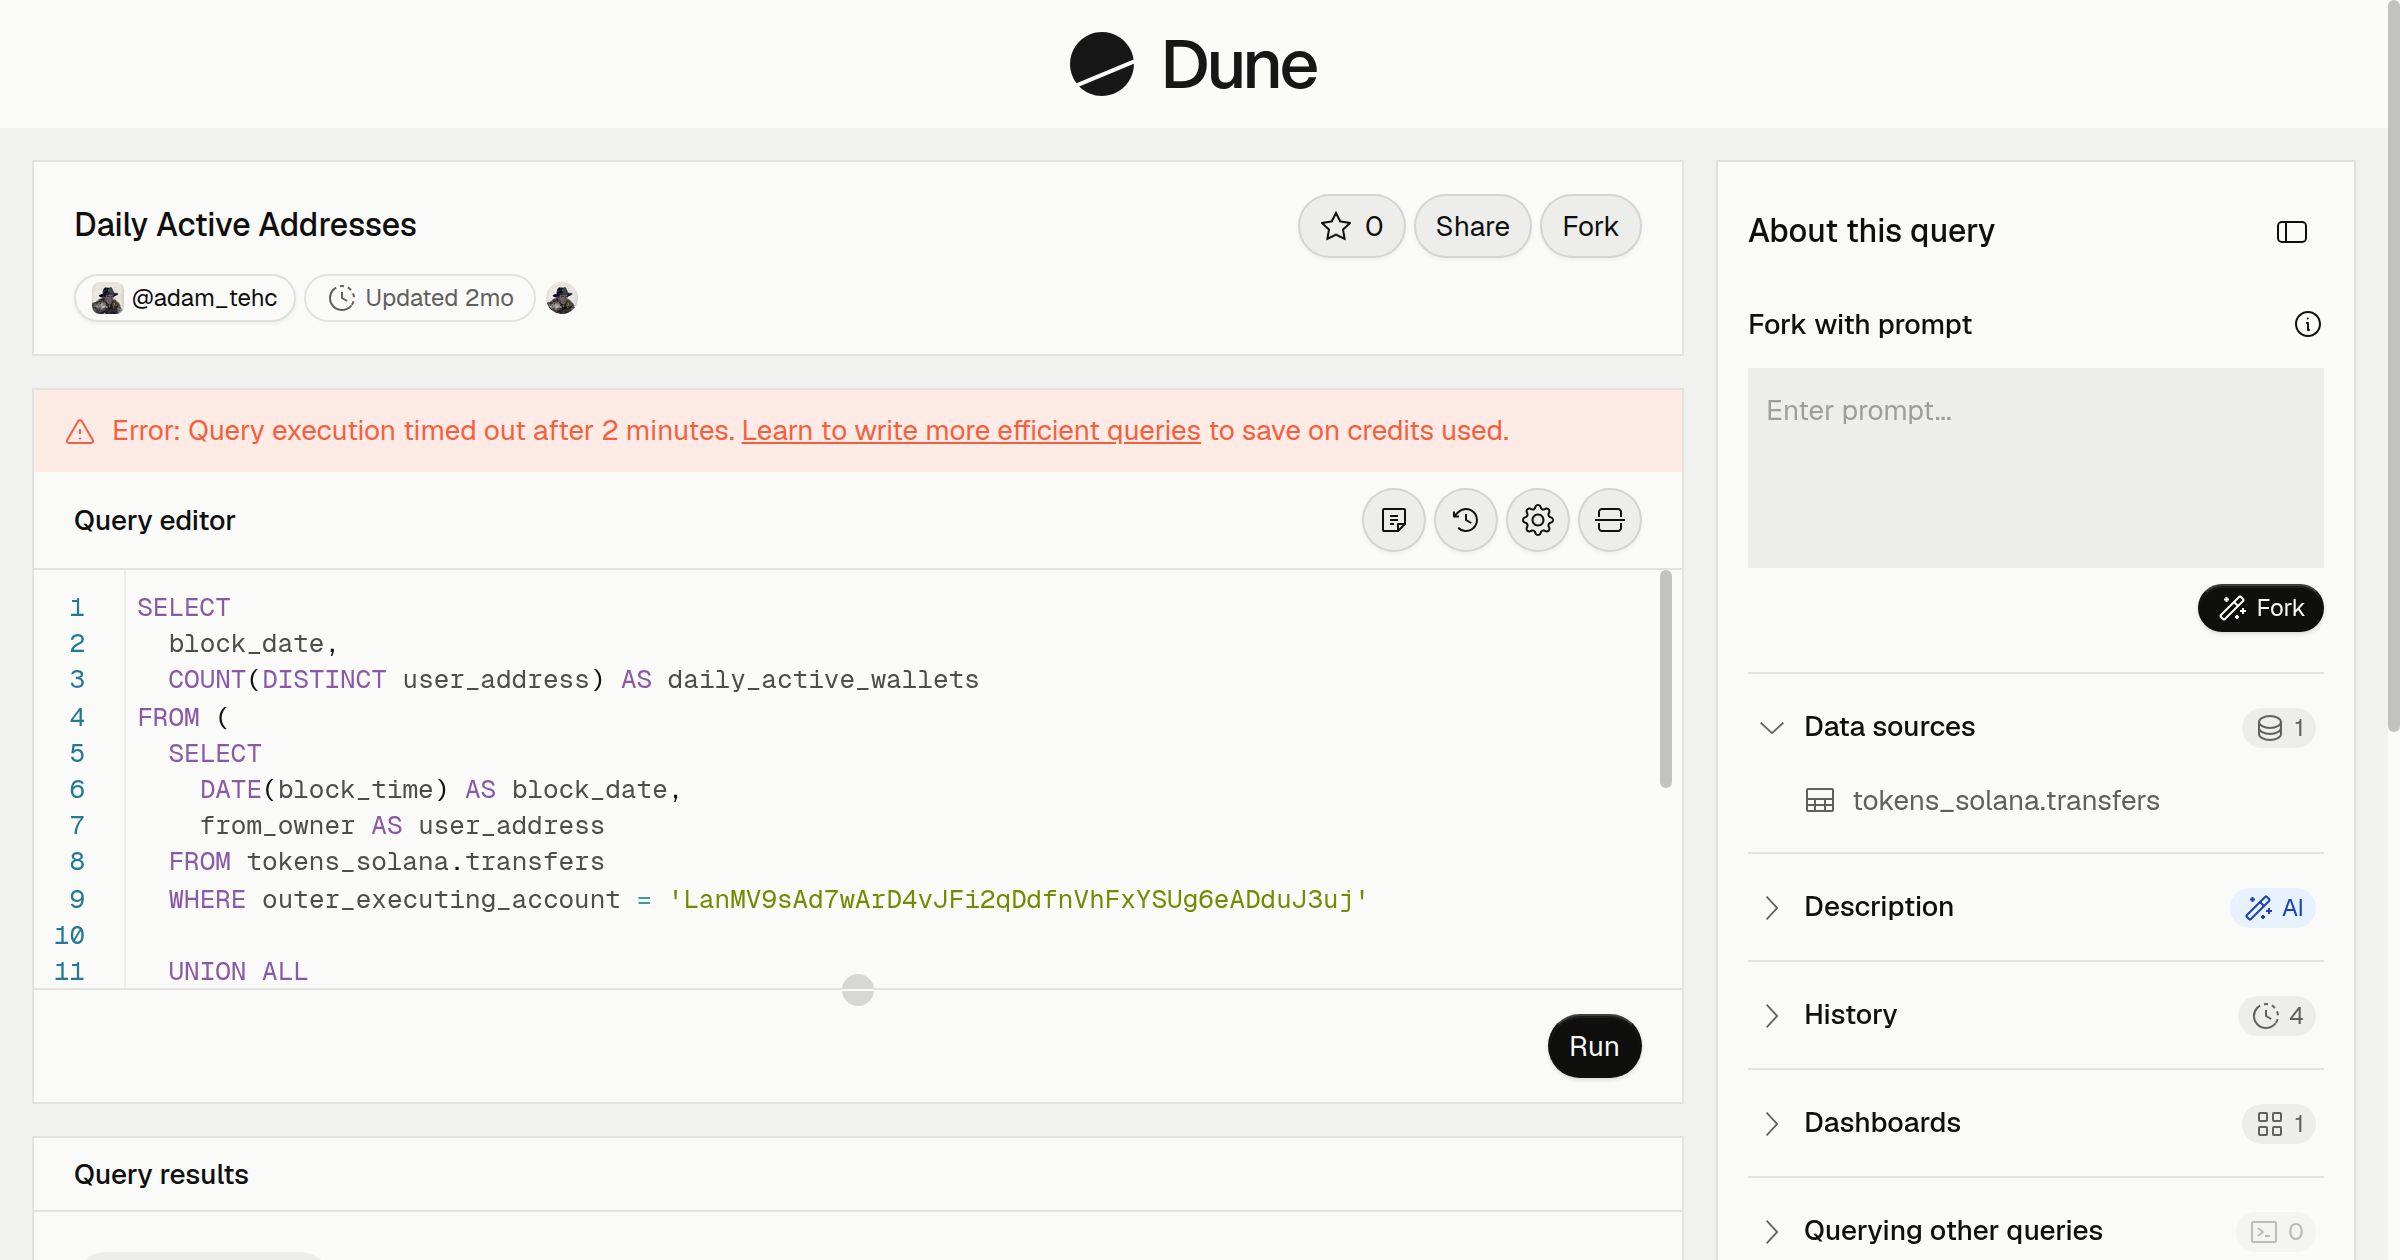Viewport: 2400px width, 1260px height.
Task: Expand Querying other queries section
Action: [1771, 1231]
